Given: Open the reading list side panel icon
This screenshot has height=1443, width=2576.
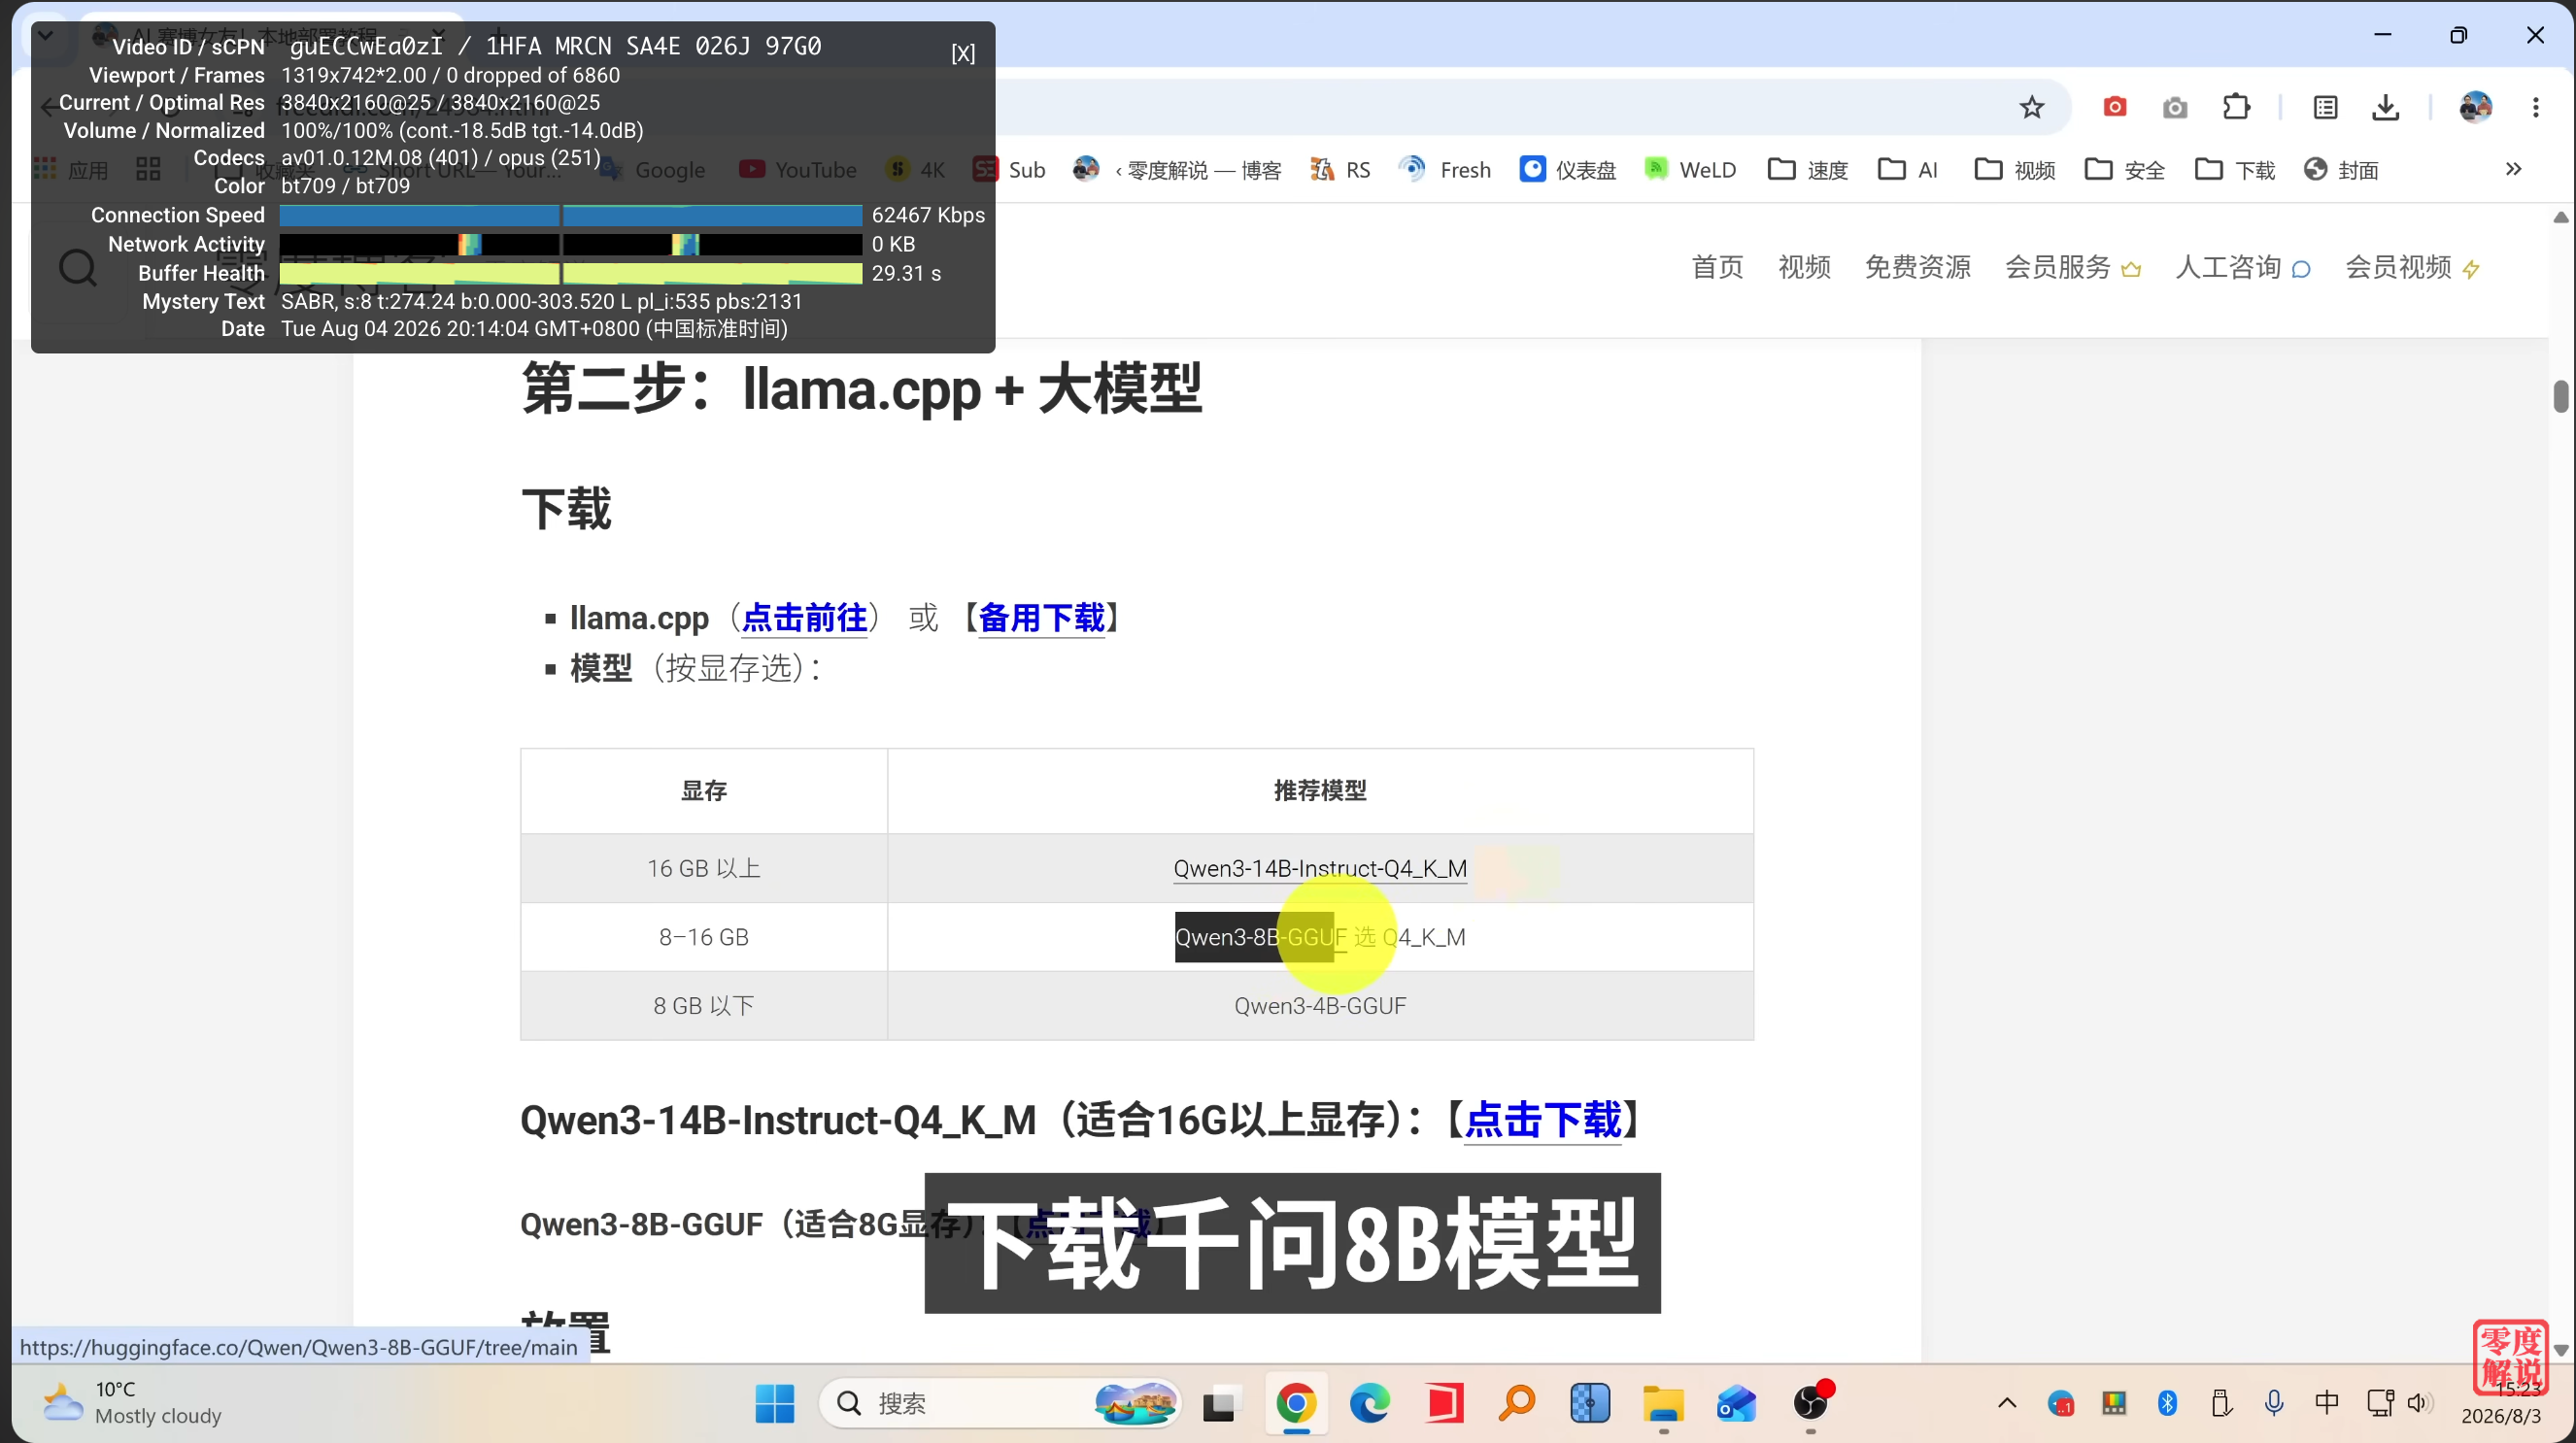Looking at the screenshot, I should (2325, 107).
